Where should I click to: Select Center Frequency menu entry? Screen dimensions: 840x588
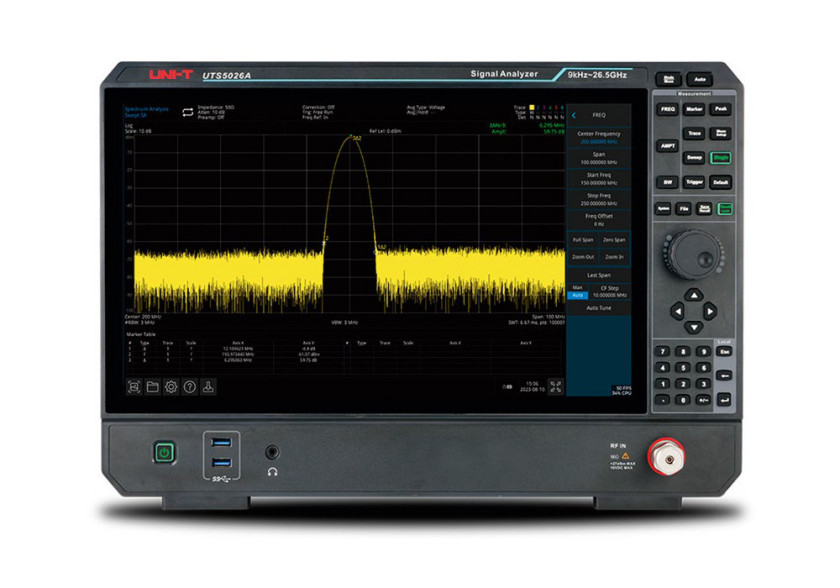[x=598, y=137]
